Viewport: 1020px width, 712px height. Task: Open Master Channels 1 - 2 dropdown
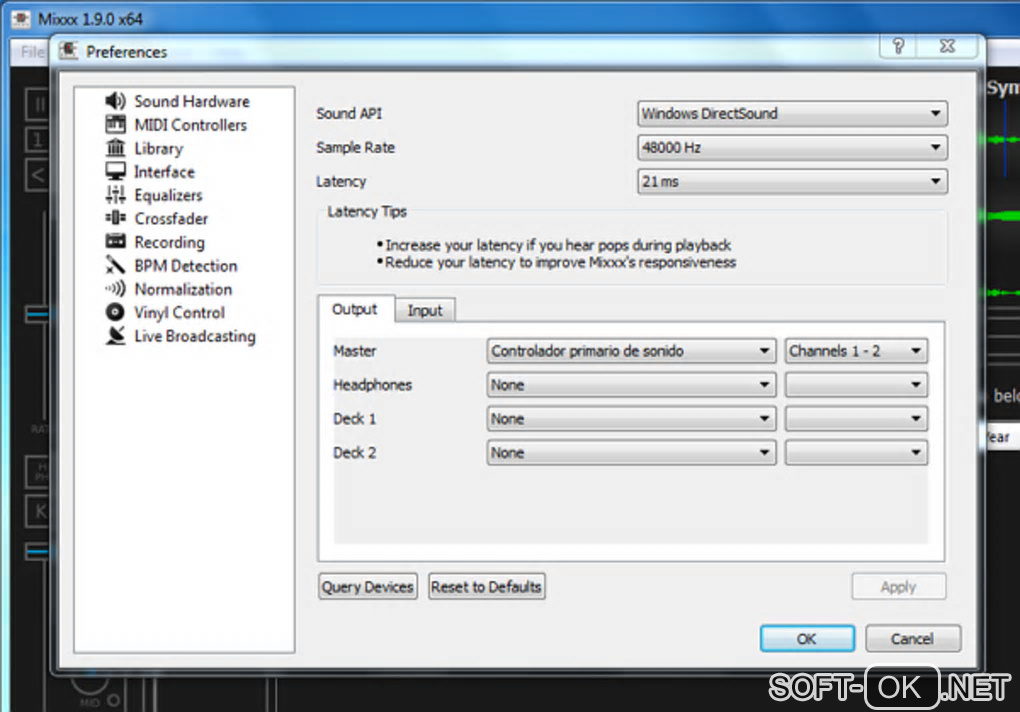(856, 351)
